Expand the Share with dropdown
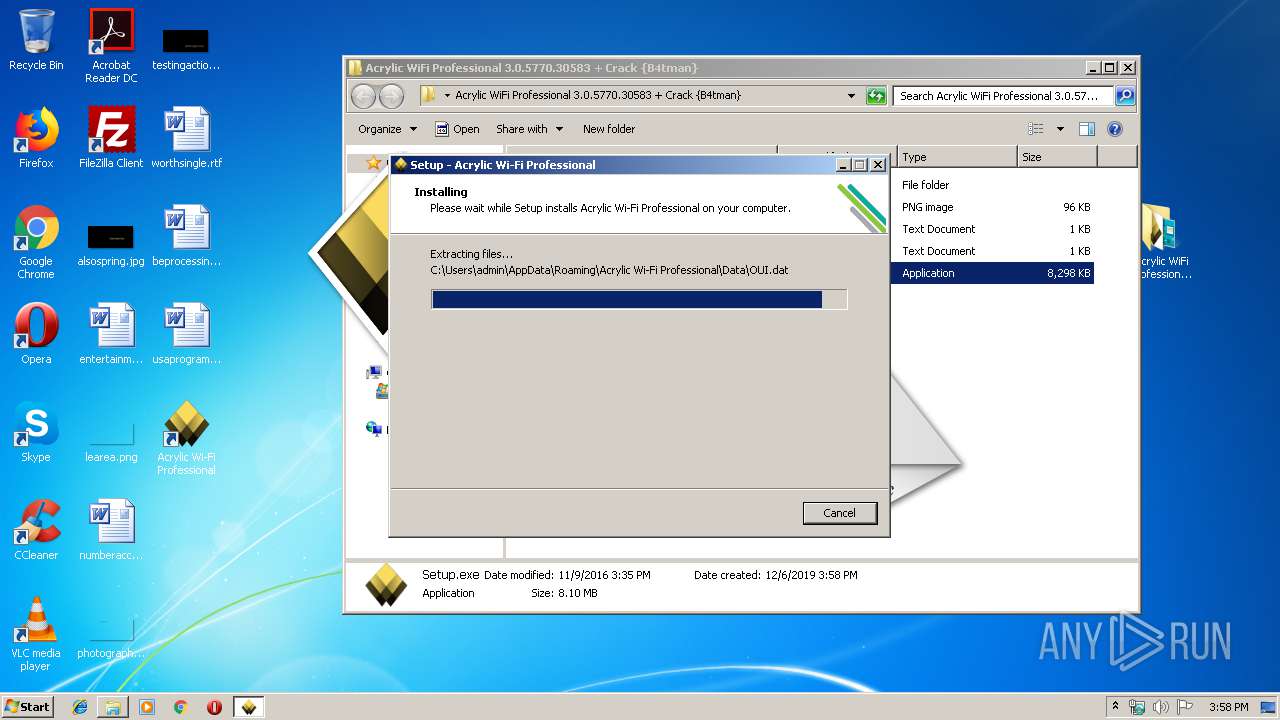 [529, 129]
